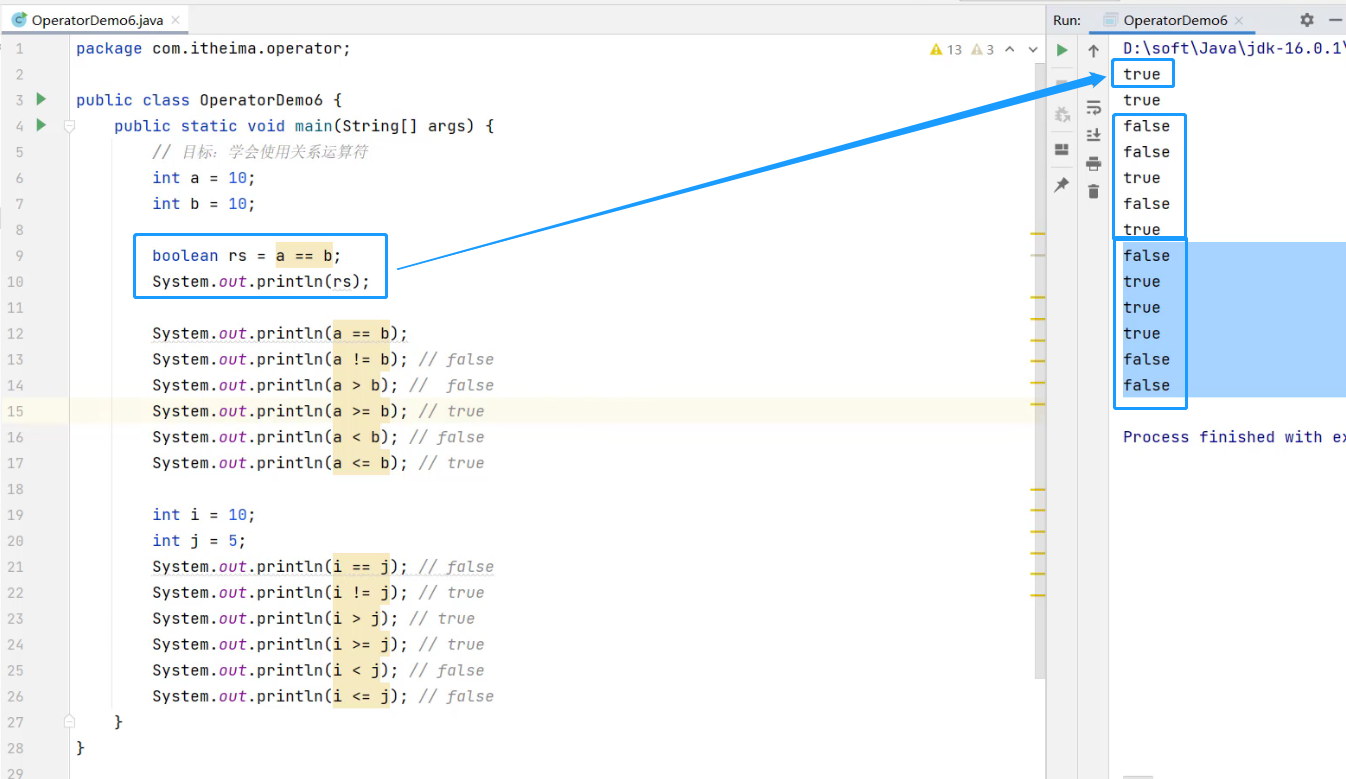Click the yellow warning indicator showing 13
This screenshot has height=779, width=1346.
pos(945,49)
